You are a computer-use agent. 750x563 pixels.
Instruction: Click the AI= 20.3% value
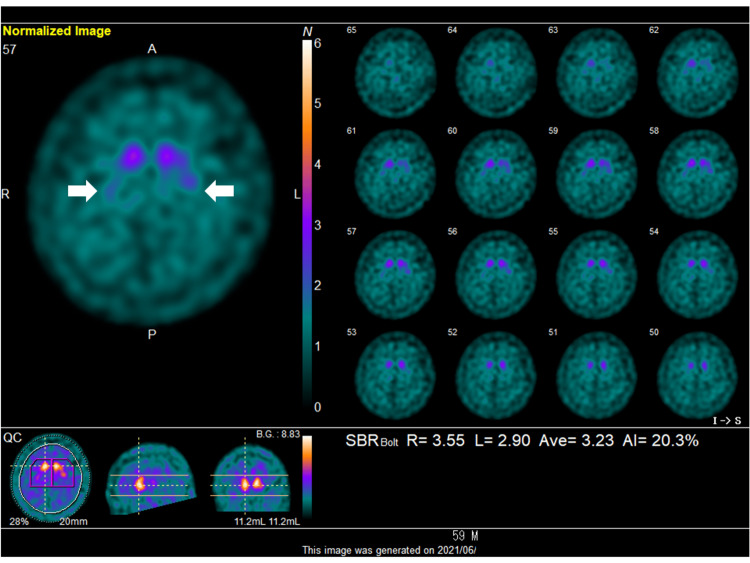[x=661, y=440]
